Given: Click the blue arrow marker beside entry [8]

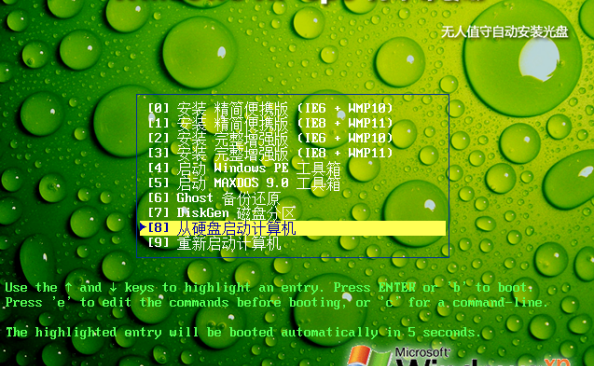Looking at the screenshot, I should (143, 227).
